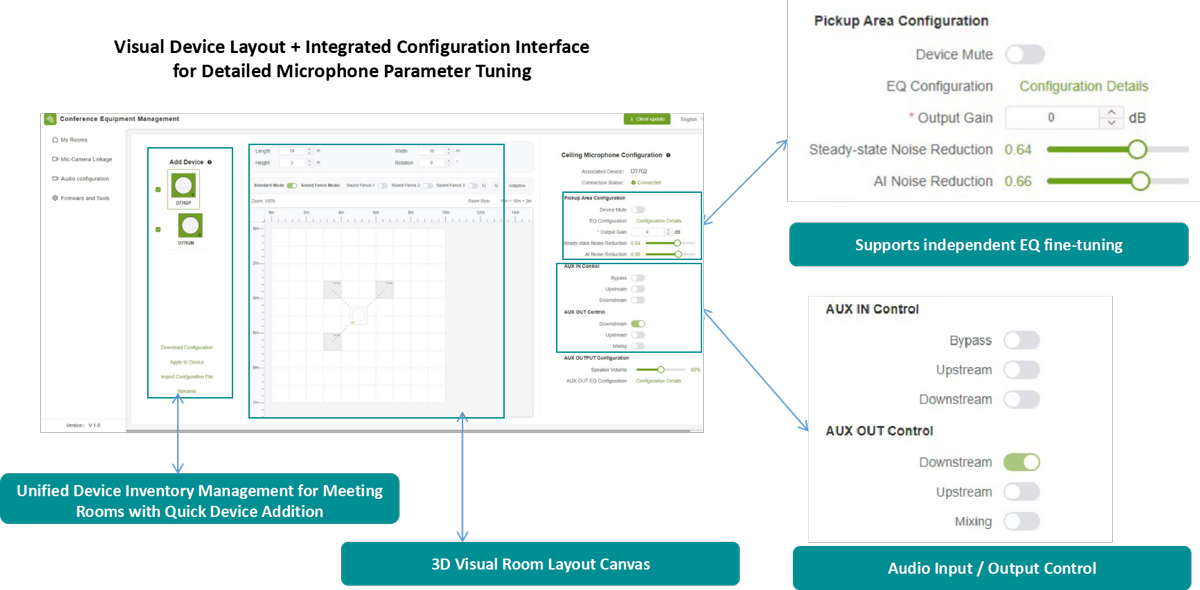Click the green Client update button
The height and width of the screenshot is (590, 1200).
pyautogui.click(x=647, y=119)
